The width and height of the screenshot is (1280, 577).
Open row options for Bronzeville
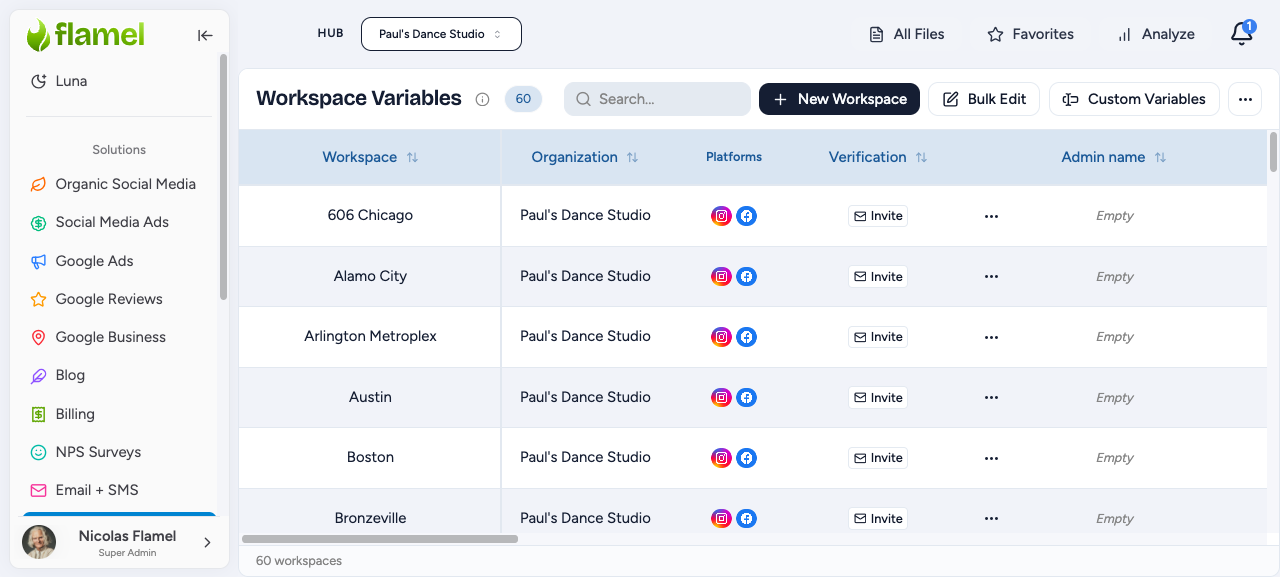pos(991,519)
